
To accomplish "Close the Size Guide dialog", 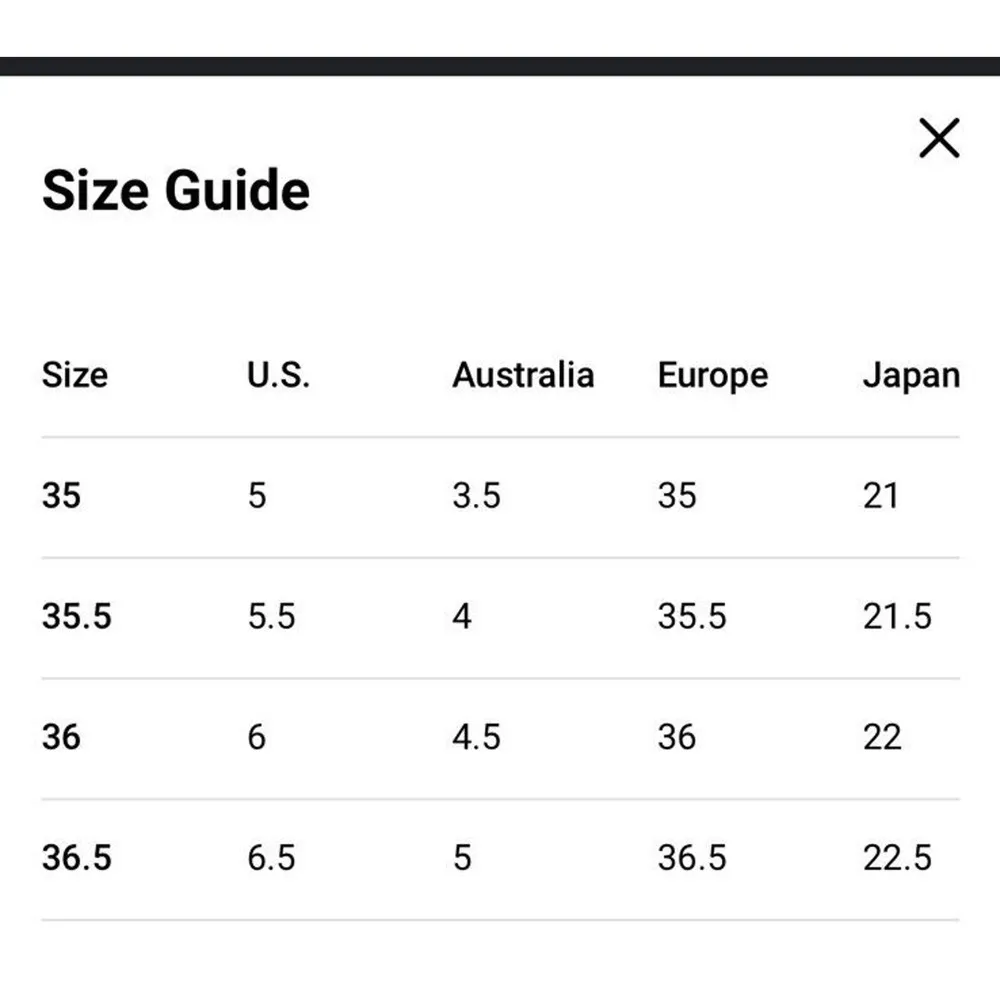I will point(939,138).
